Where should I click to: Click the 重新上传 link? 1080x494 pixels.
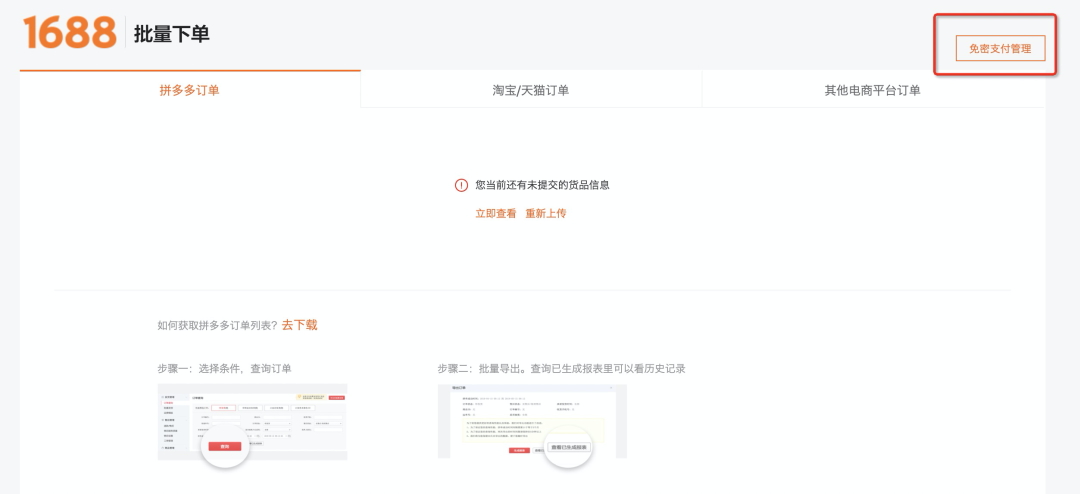click(x=546, y=214)
